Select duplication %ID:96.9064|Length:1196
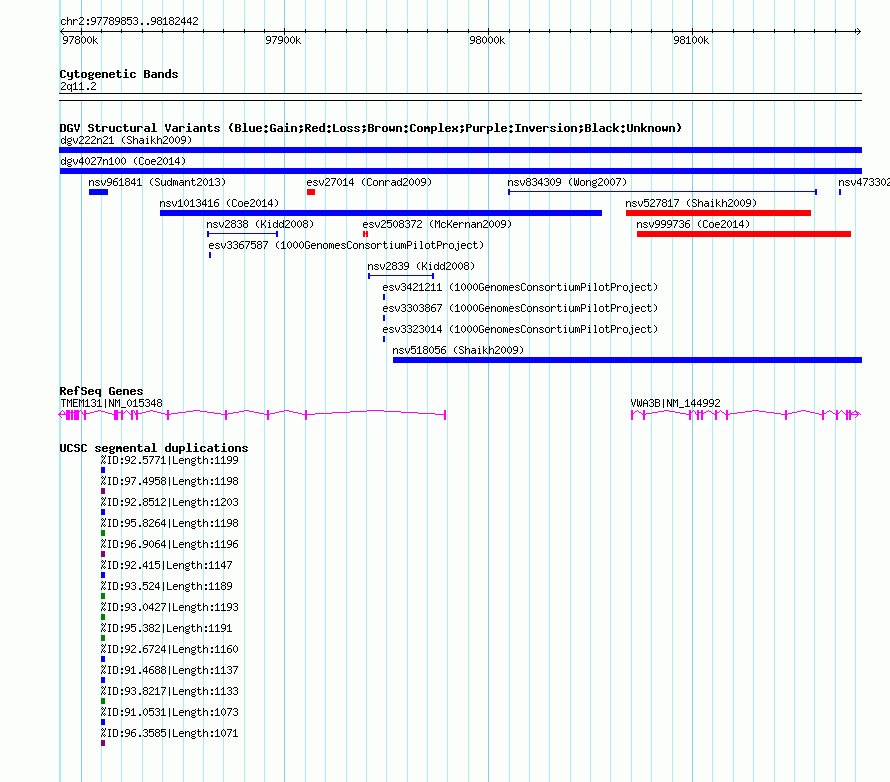Screen dimensions: 890x782 click(170, 544)
